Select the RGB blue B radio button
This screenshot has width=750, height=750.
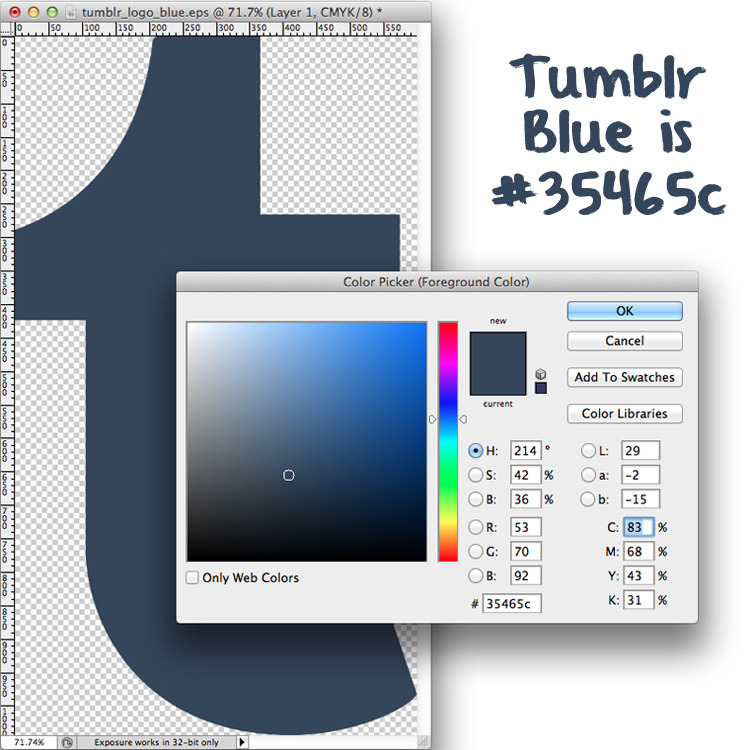(x=475, y=575)
